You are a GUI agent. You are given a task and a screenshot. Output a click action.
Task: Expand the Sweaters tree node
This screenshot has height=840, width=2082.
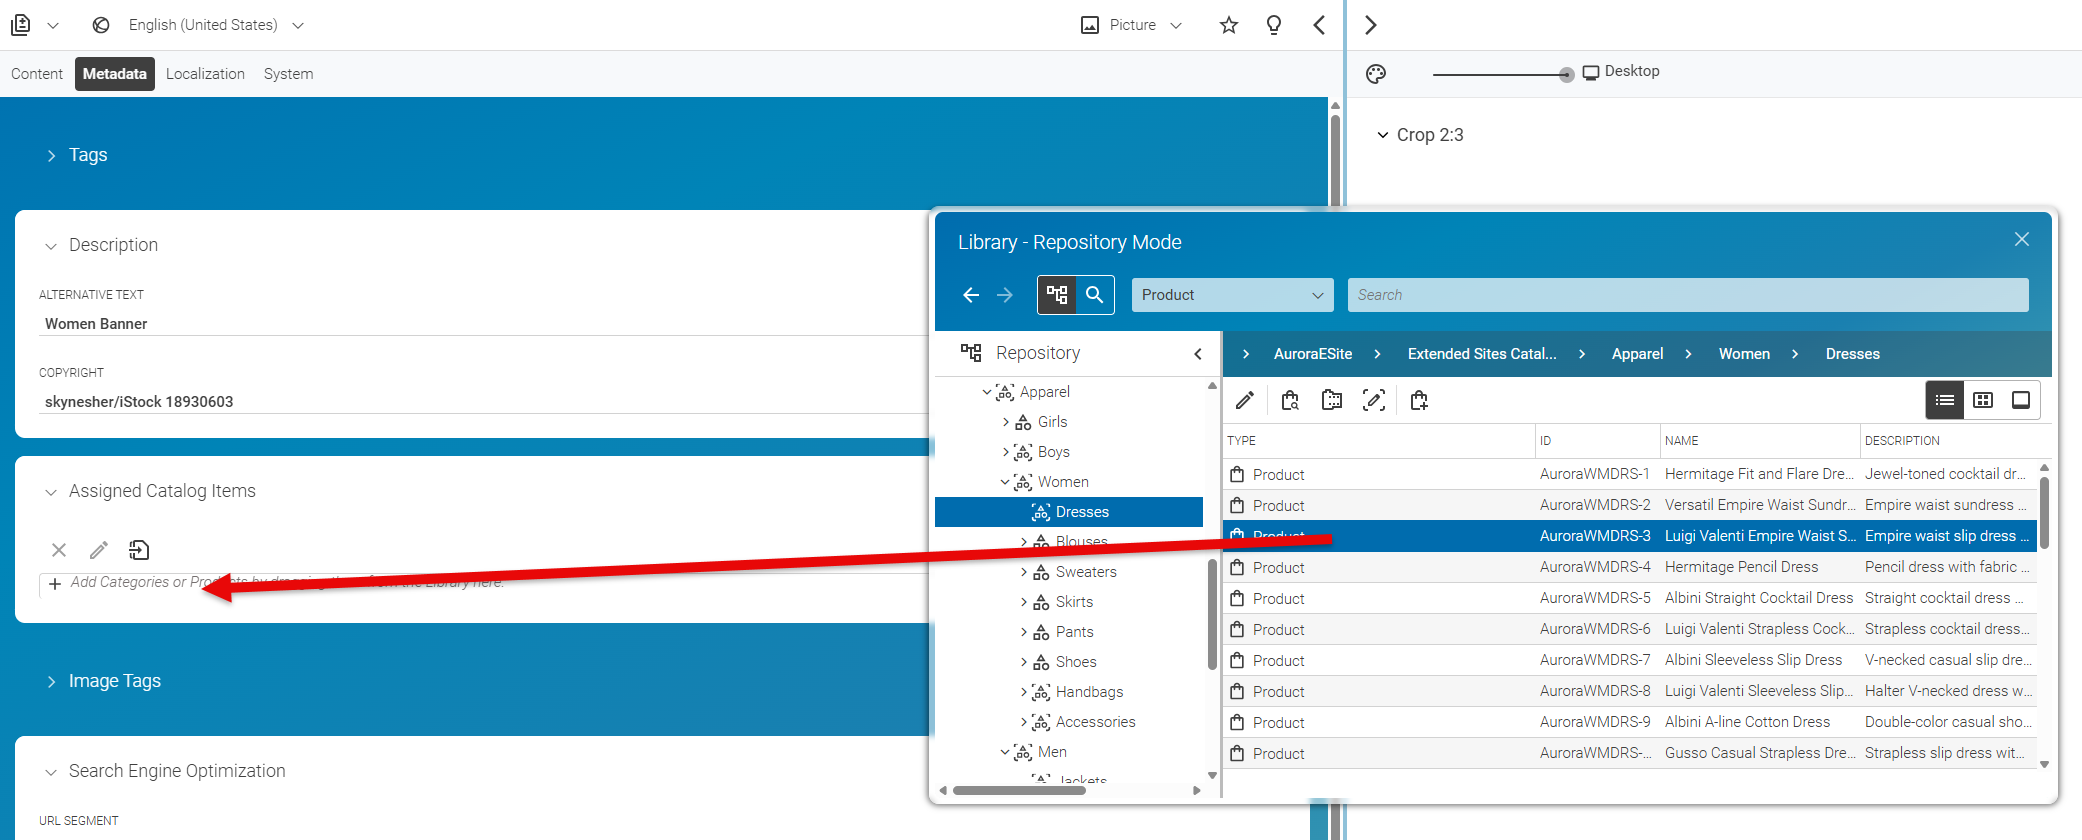(x=1024, y=572)
